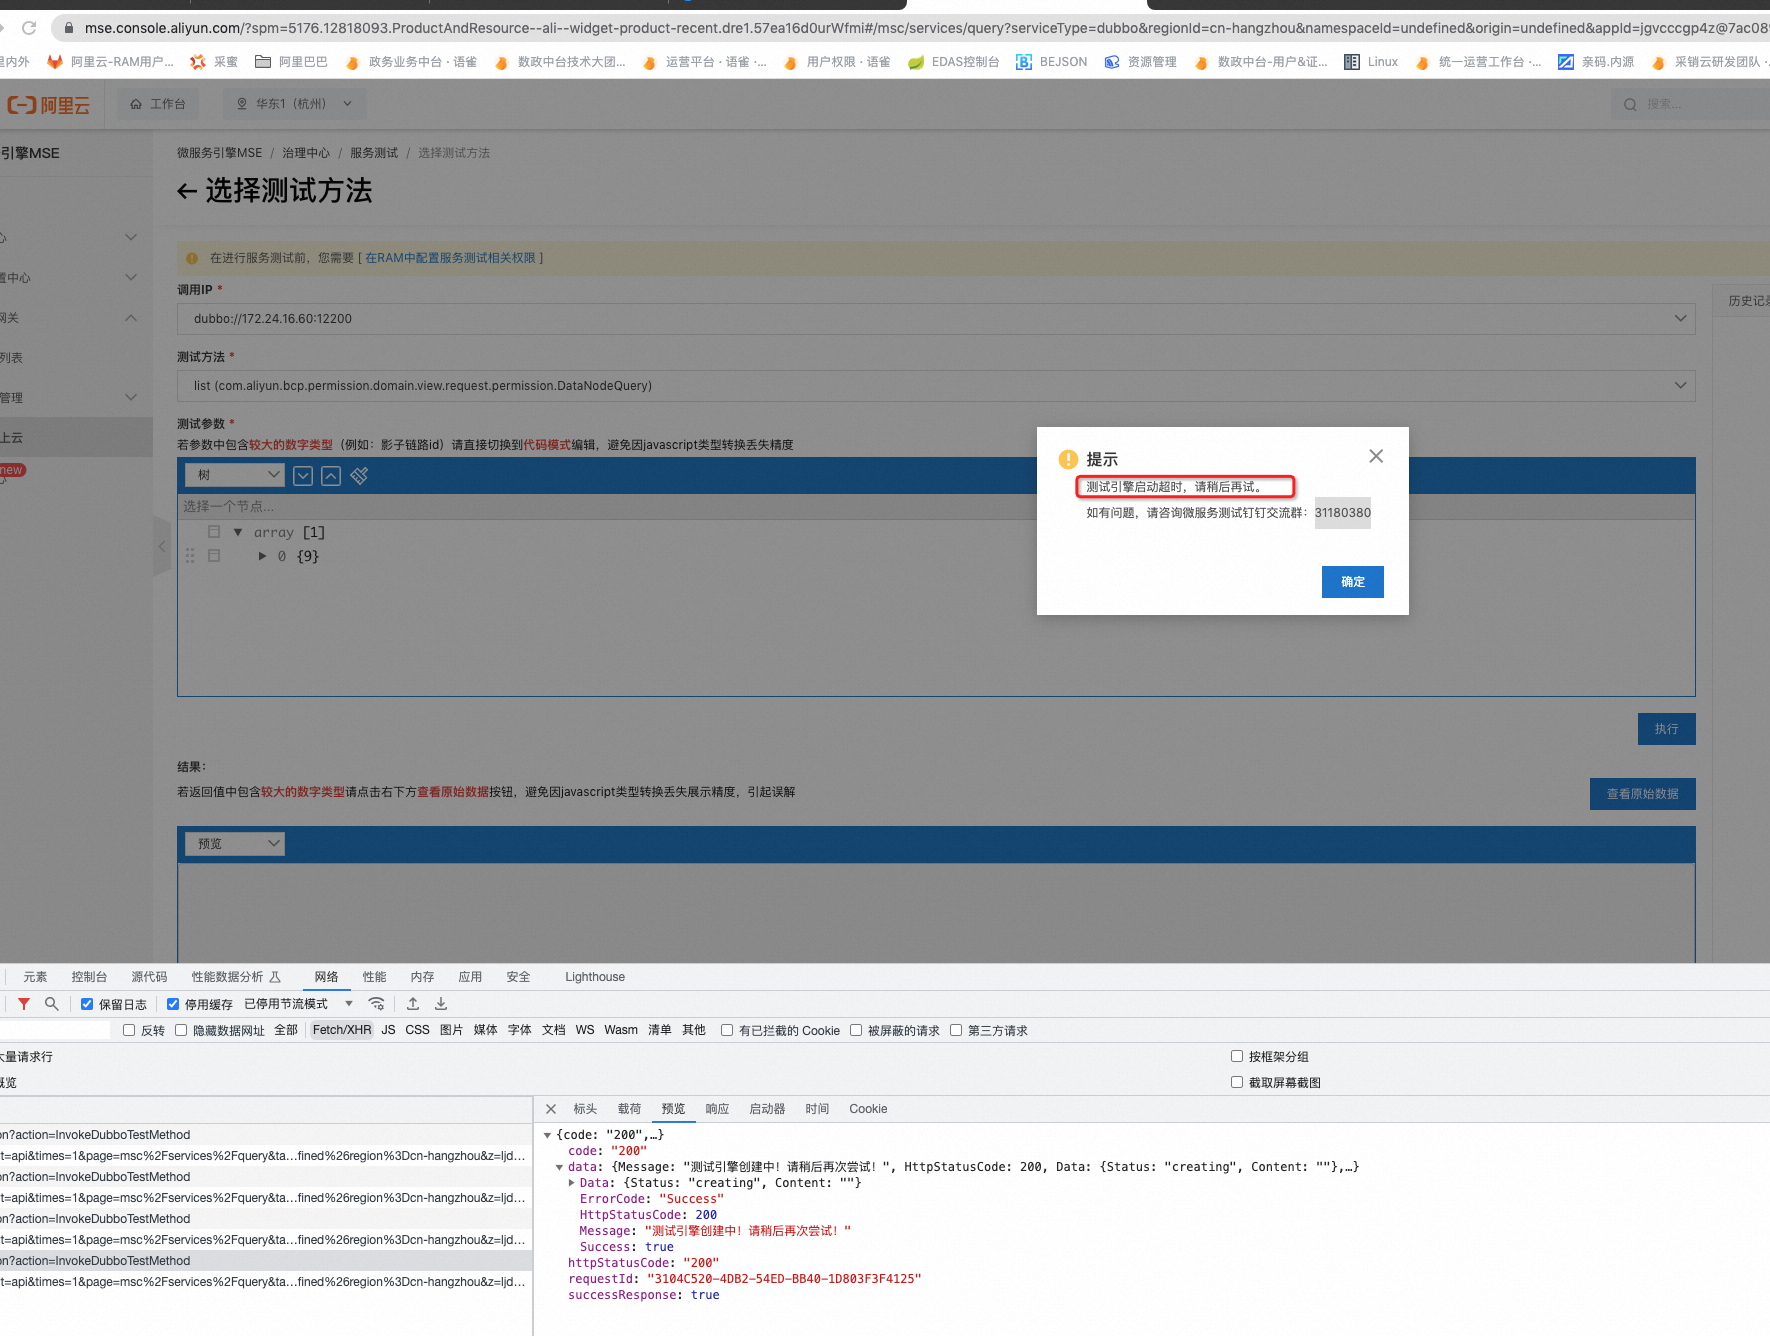
Task: Check the 被屏蔽的请求 checkbox
Action: click(x=856, y=1030)
